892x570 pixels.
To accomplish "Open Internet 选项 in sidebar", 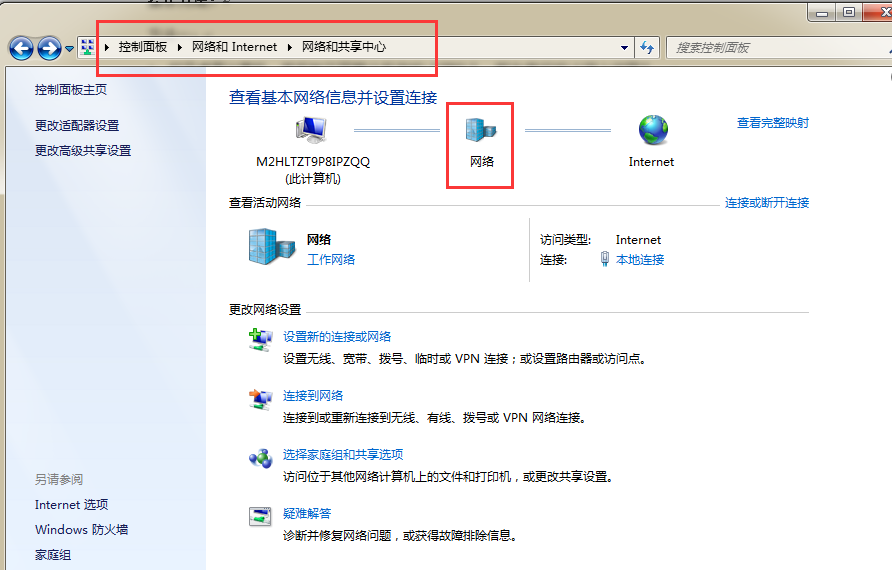I will point(71,505).
